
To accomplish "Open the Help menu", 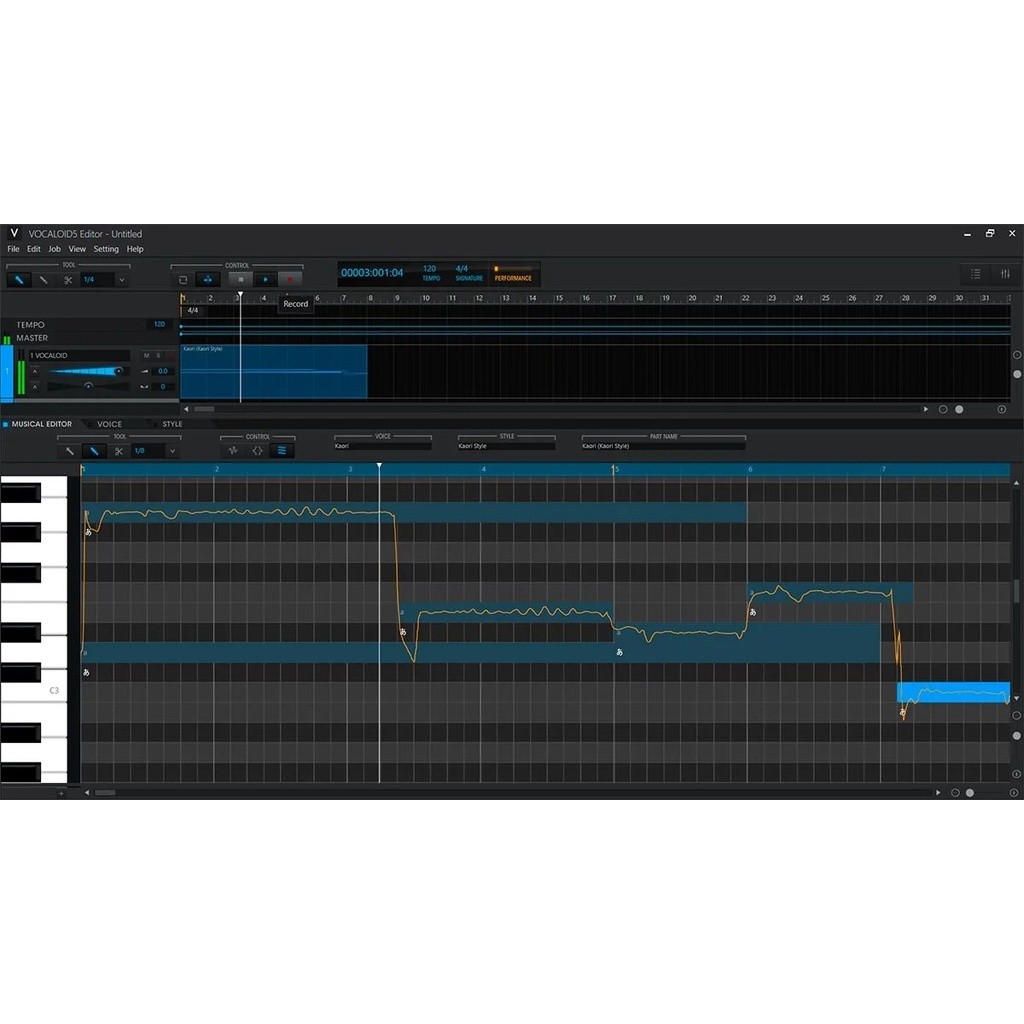I will [x=135, y=249].
